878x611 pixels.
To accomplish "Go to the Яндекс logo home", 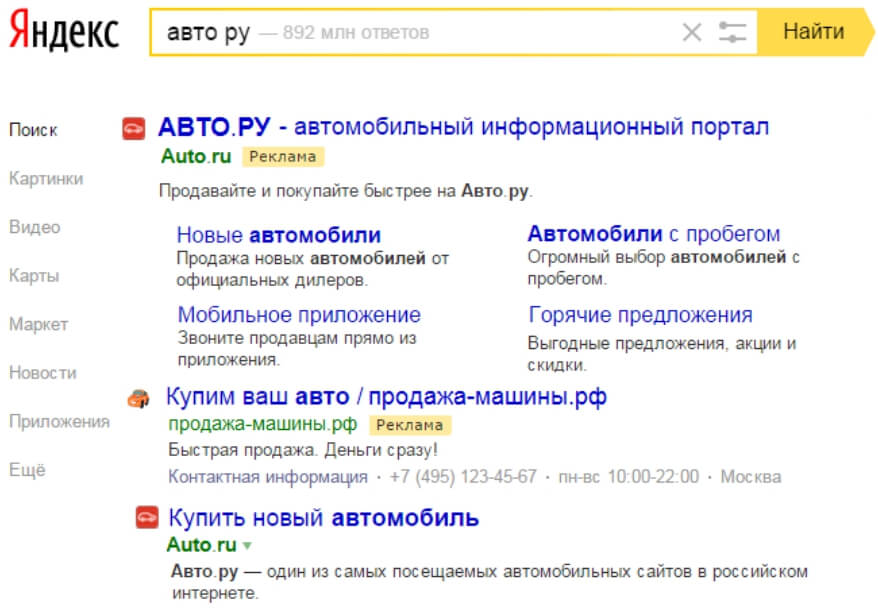I will coord(64,31).
